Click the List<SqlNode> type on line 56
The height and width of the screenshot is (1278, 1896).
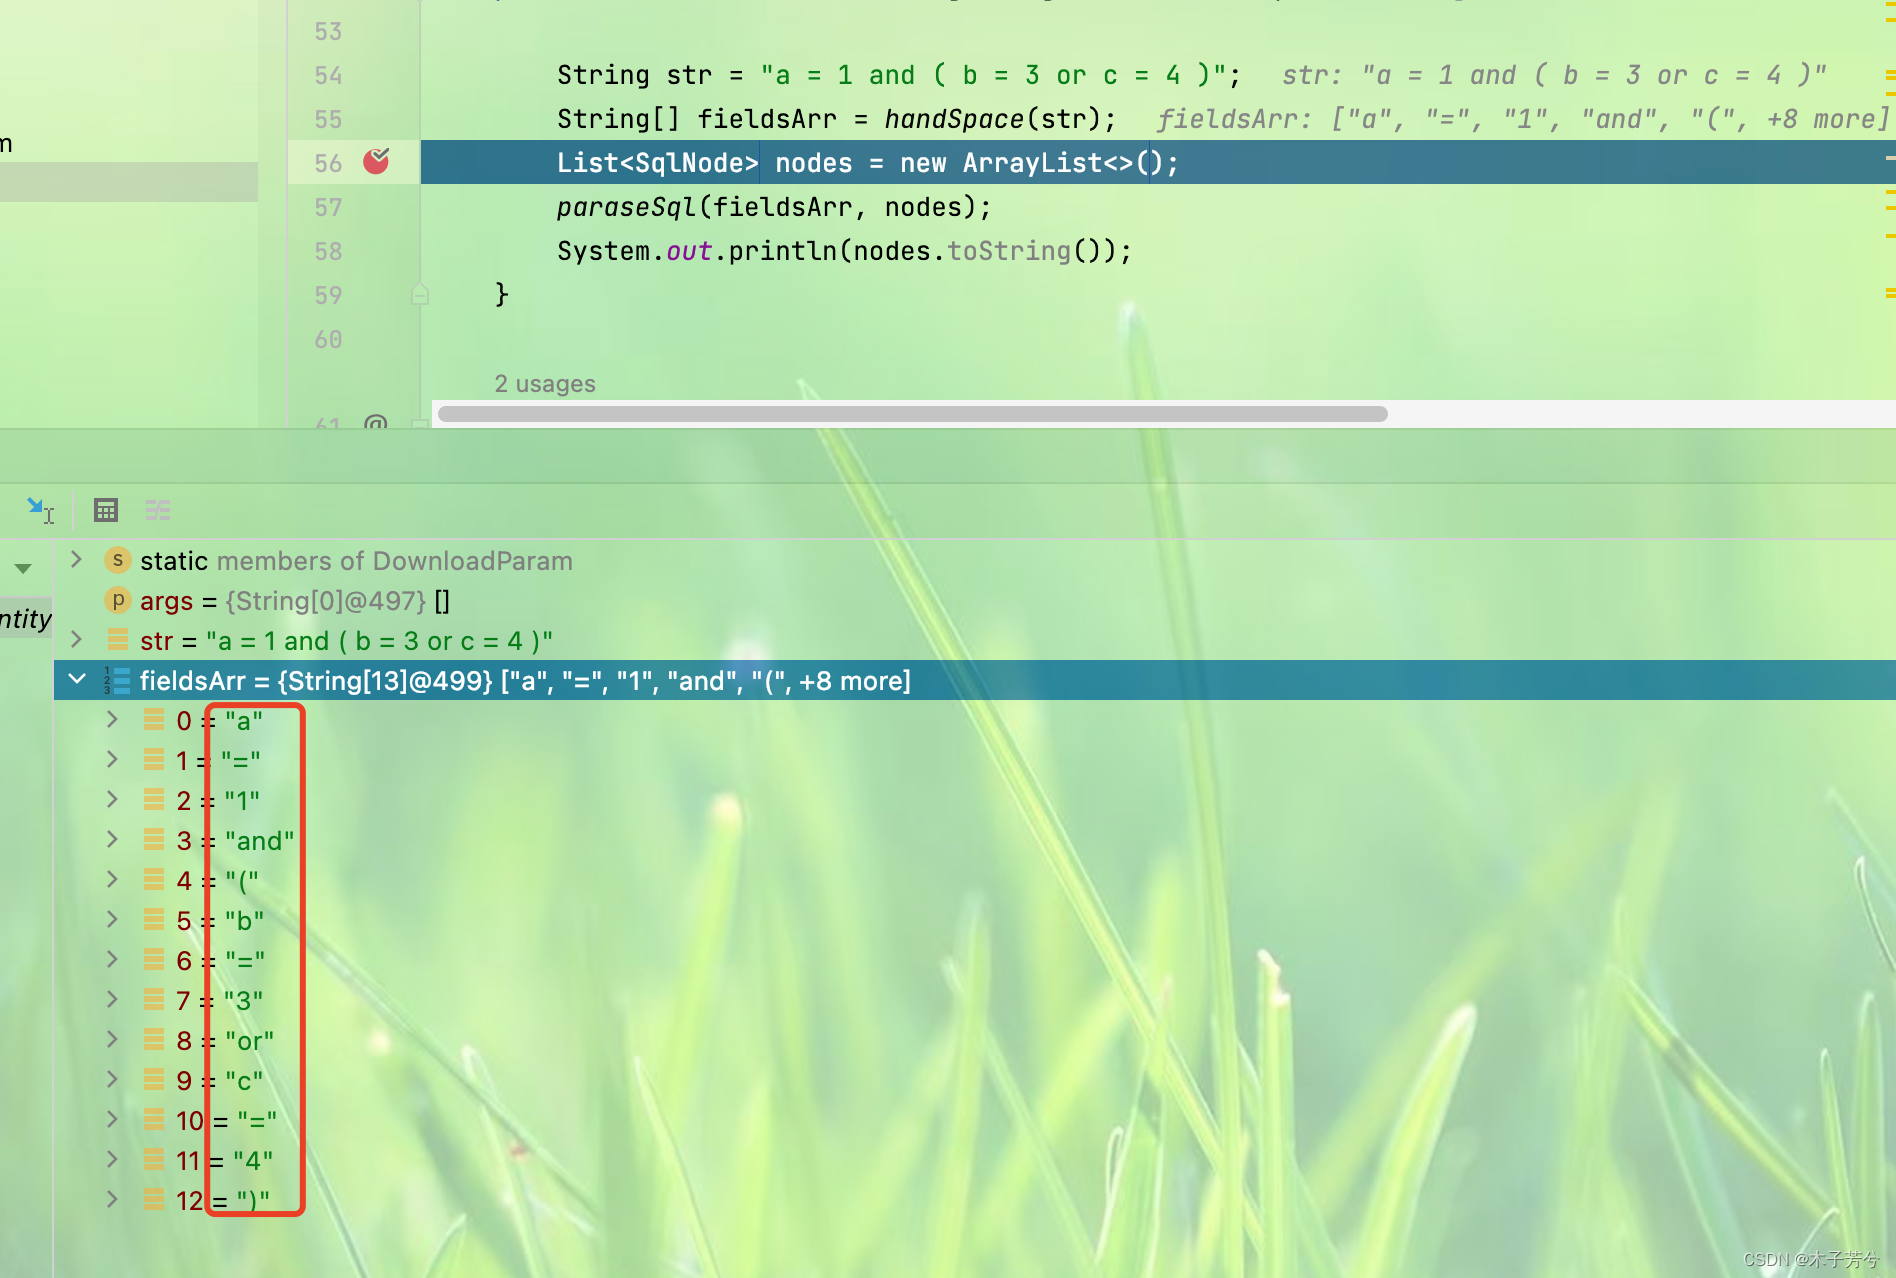[657, 163]
